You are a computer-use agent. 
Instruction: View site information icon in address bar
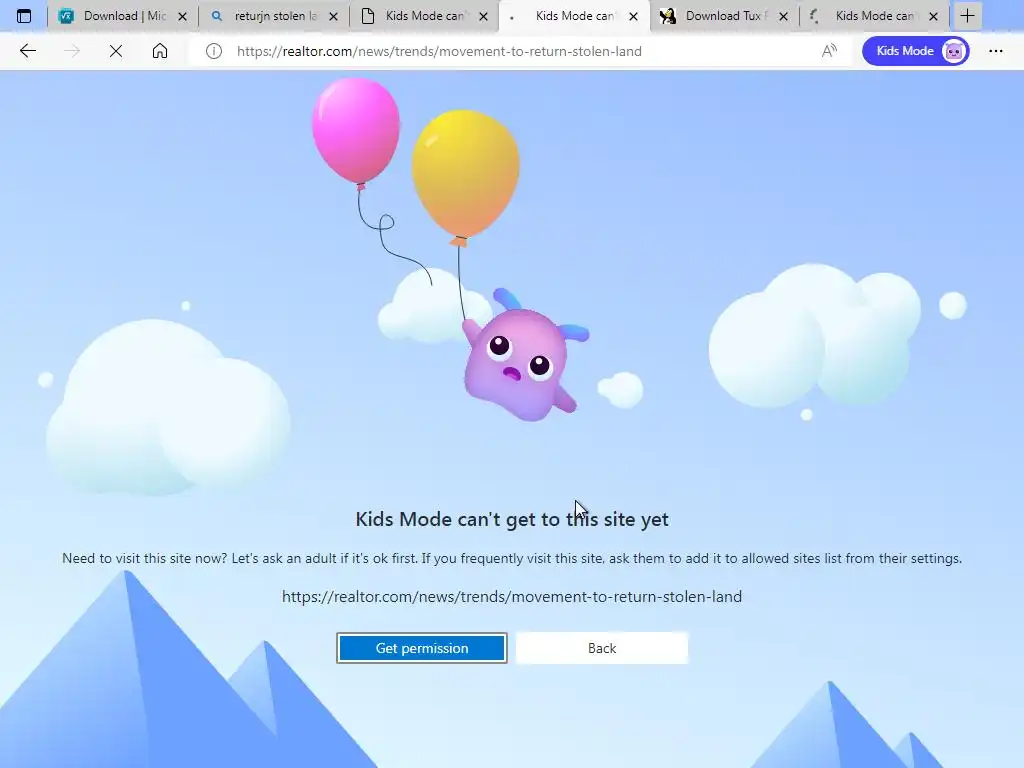[x=214, y=51]
